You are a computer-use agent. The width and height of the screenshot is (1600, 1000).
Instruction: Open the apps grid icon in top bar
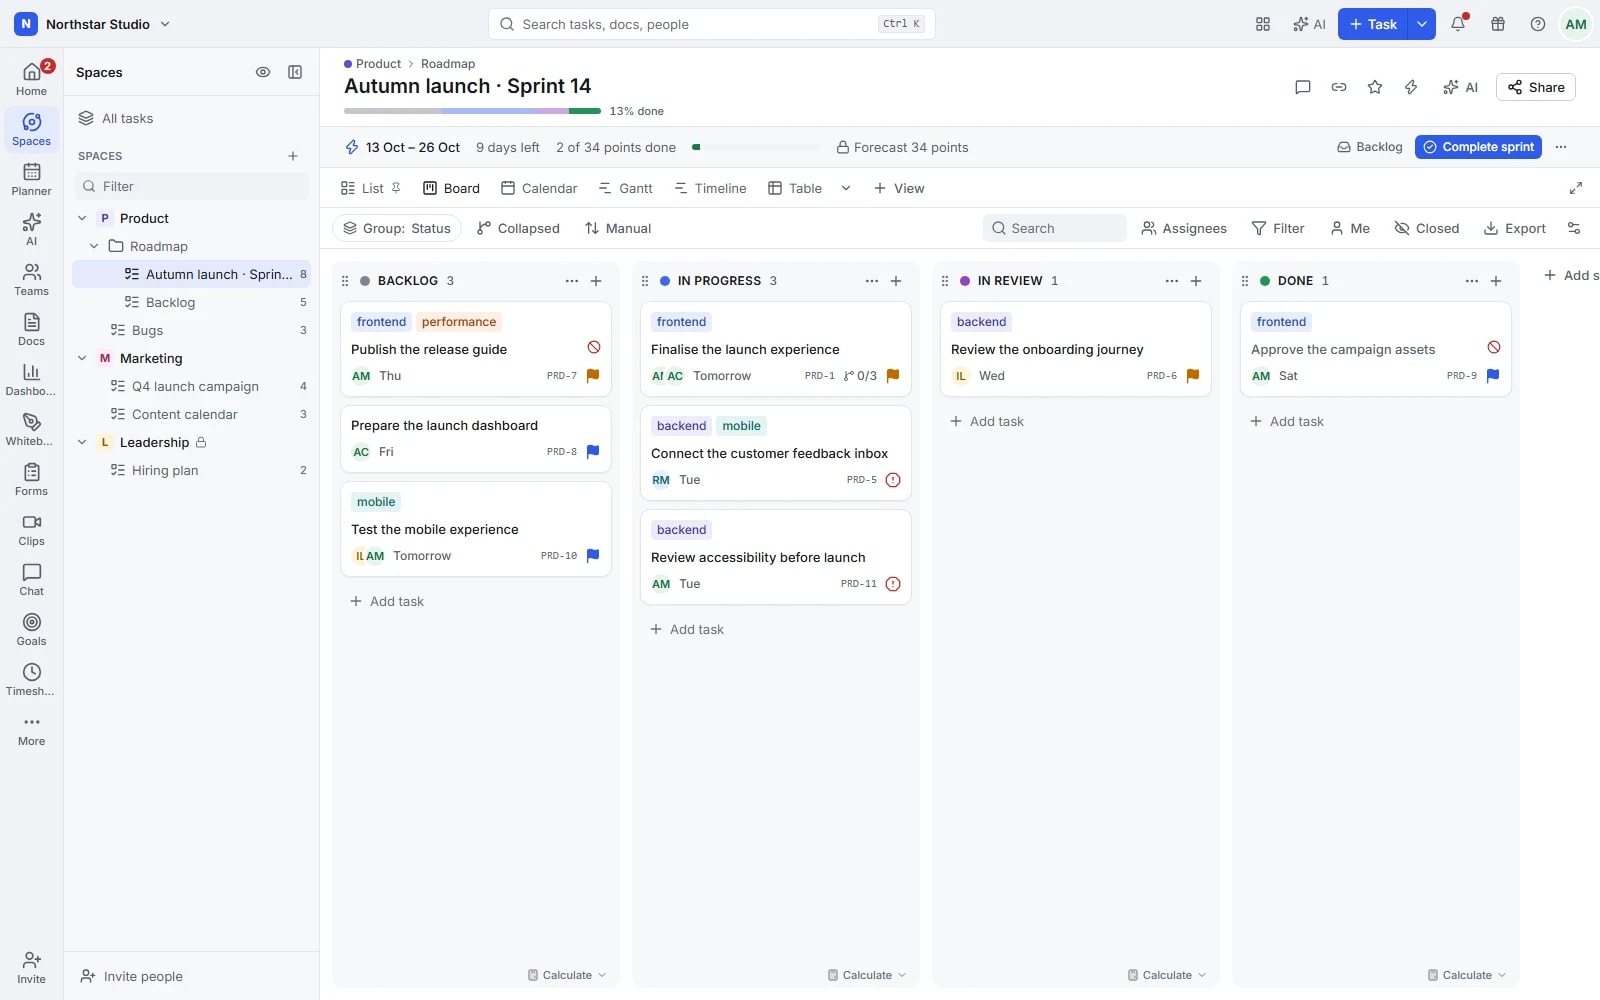[x=1263, y=24]
